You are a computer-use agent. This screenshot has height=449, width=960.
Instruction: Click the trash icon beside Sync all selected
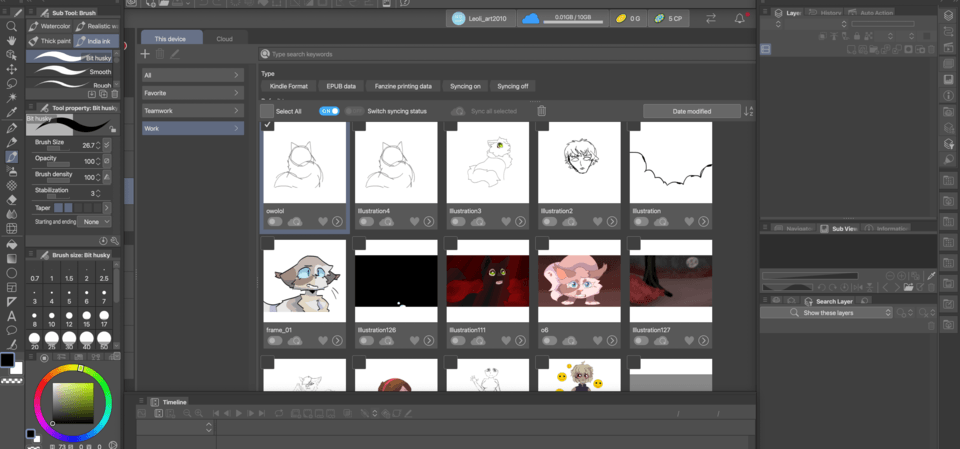click(541, 111)
